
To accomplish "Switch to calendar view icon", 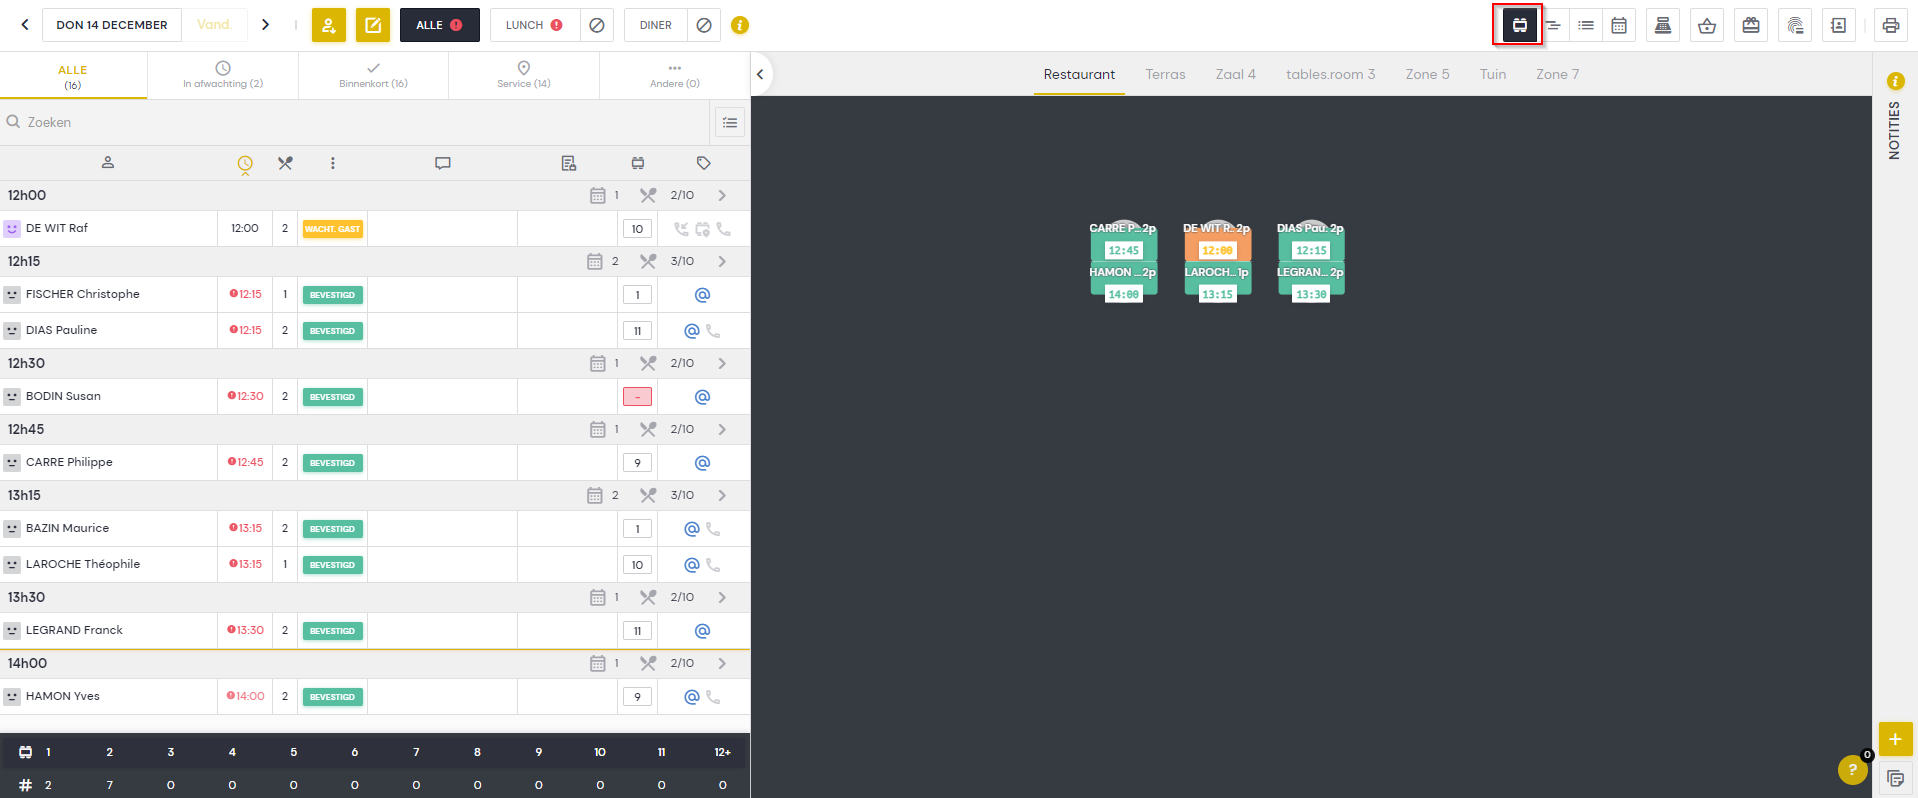I will coord(1619,26).
